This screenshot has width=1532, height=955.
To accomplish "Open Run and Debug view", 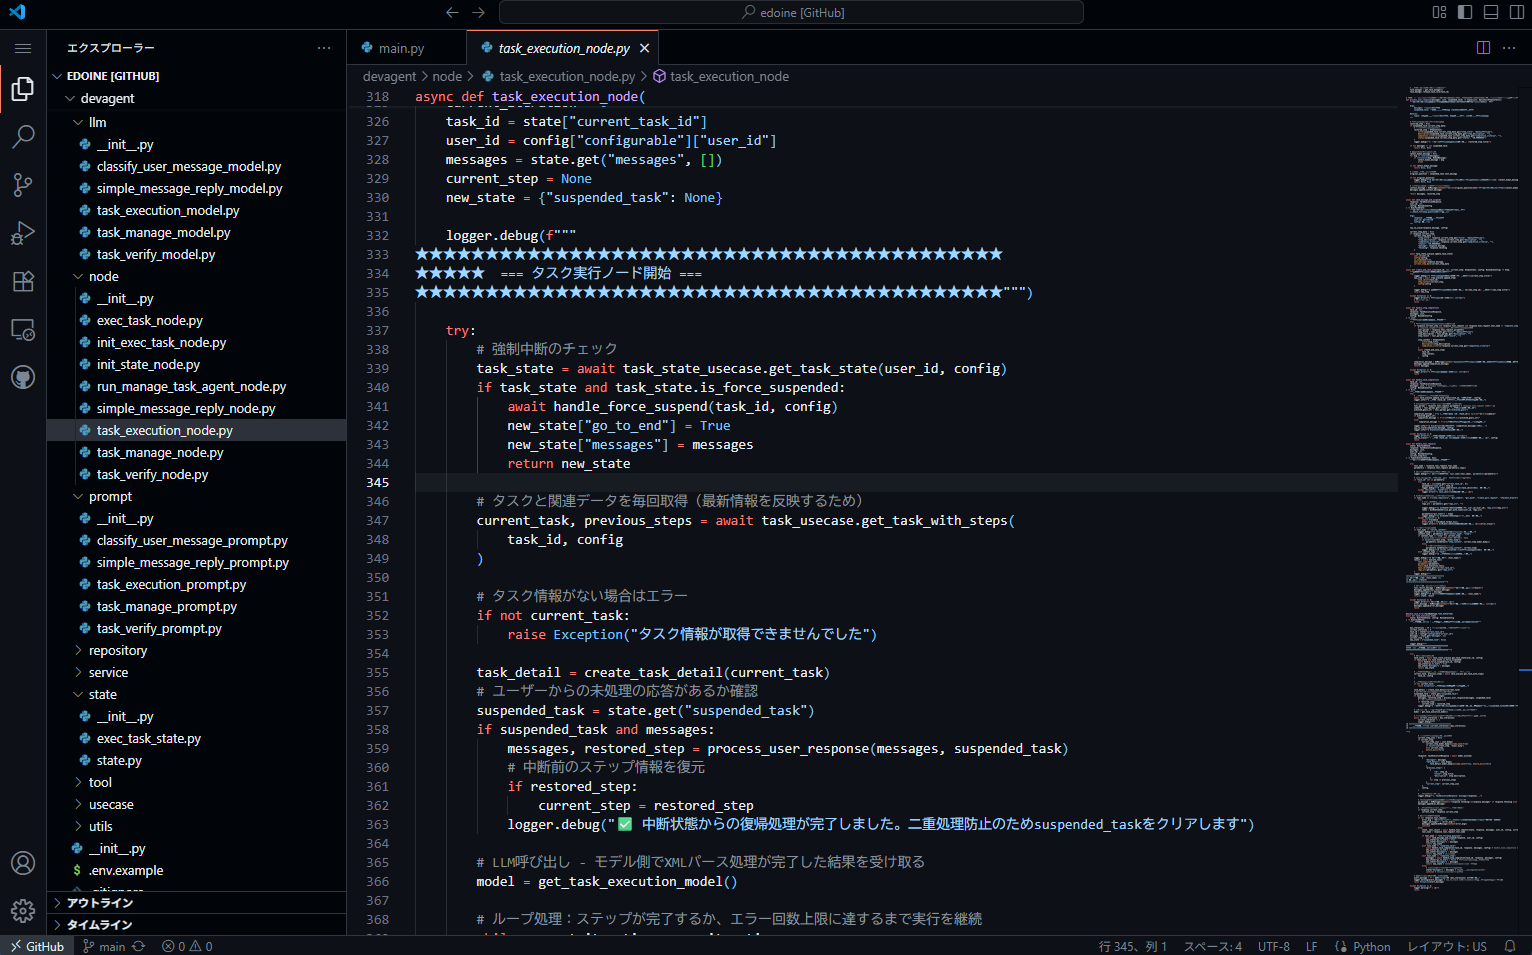I will [23, 233].
